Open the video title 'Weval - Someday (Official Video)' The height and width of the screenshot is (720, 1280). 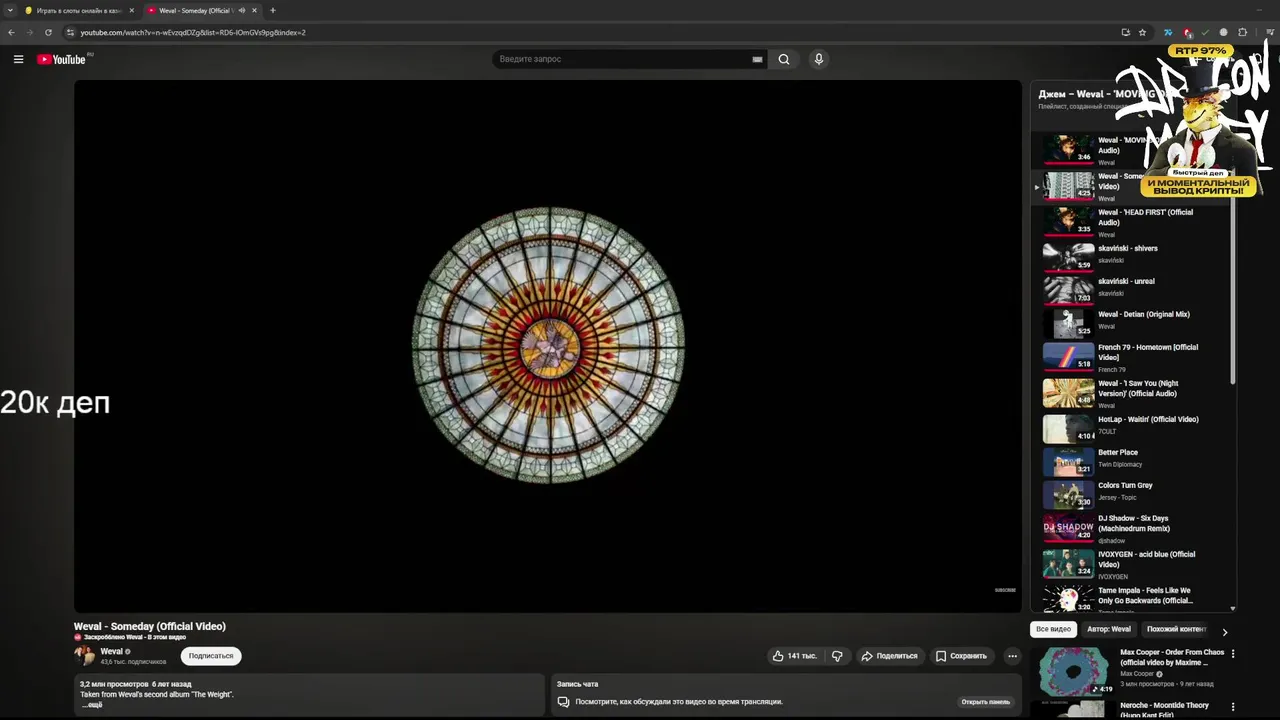coord(150,626)
